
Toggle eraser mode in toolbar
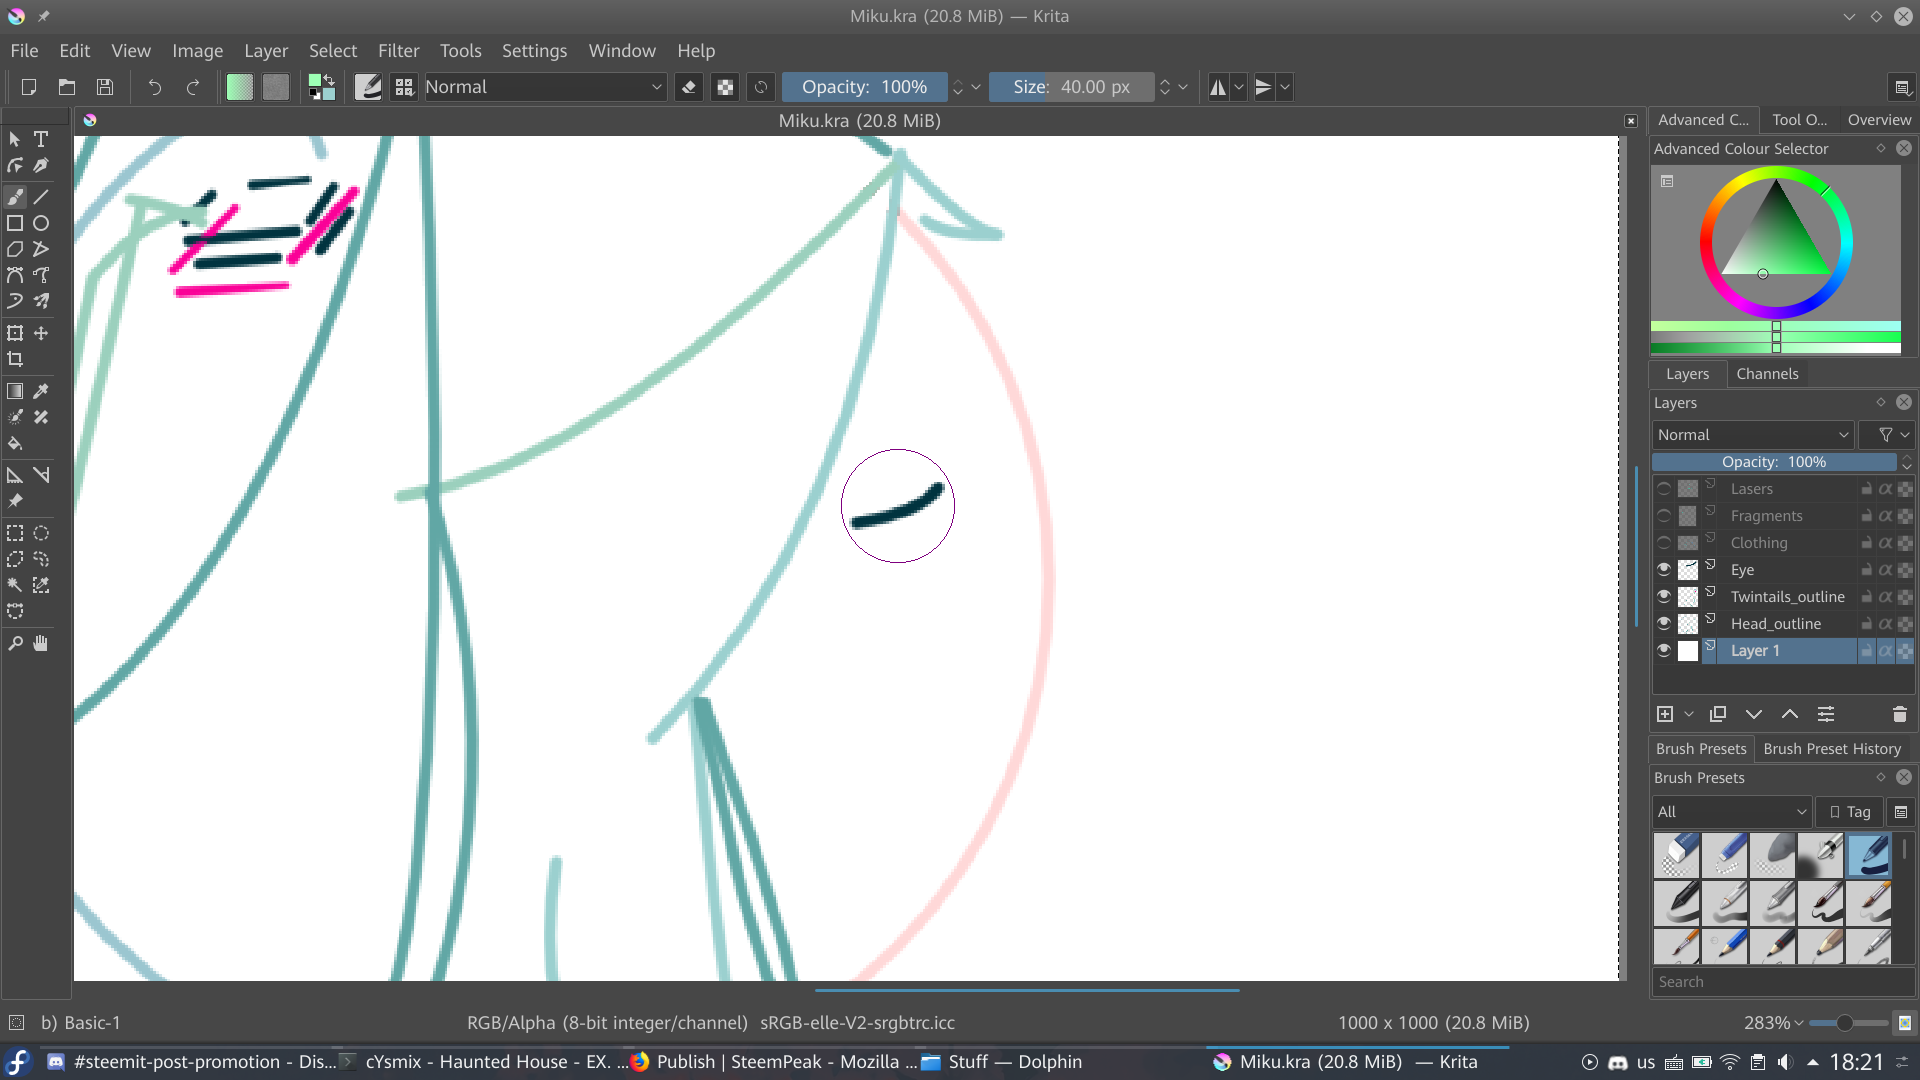click(x=688, y=87)
